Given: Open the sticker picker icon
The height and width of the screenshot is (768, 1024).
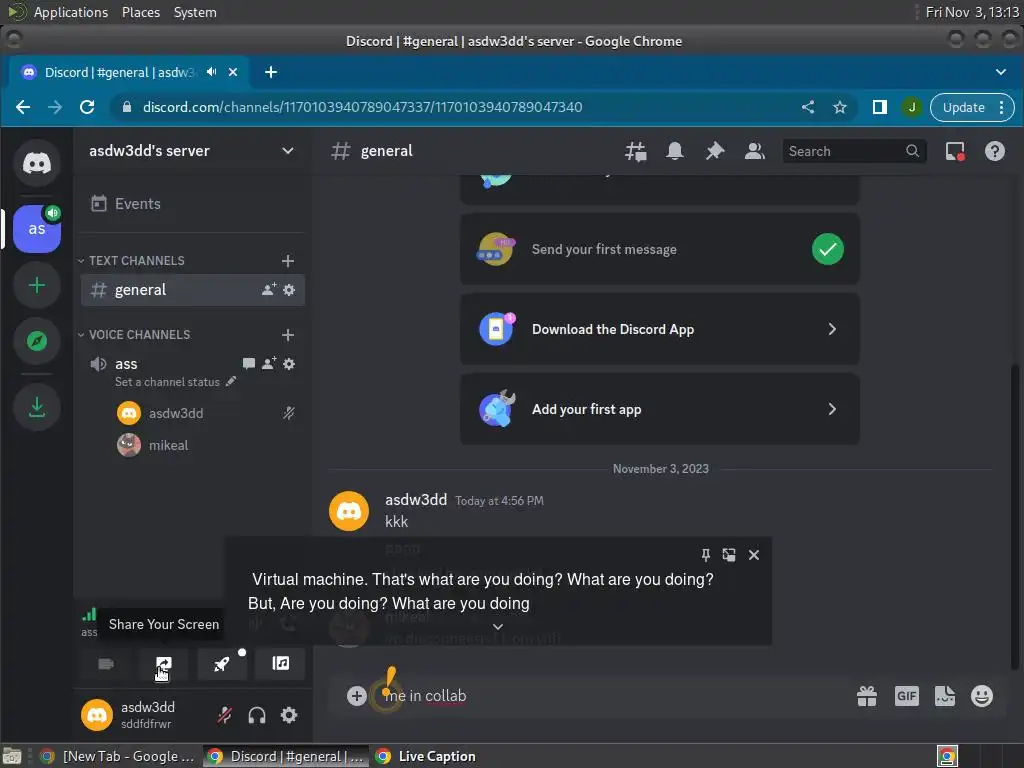Looking at the screenshot, I should coord(944,696).
